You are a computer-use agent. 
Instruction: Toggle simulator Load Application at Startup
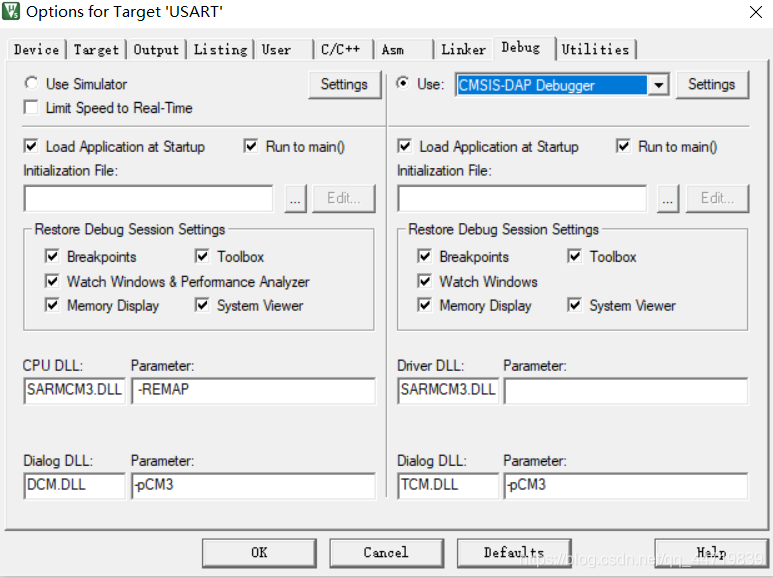[x=31, y=146]
